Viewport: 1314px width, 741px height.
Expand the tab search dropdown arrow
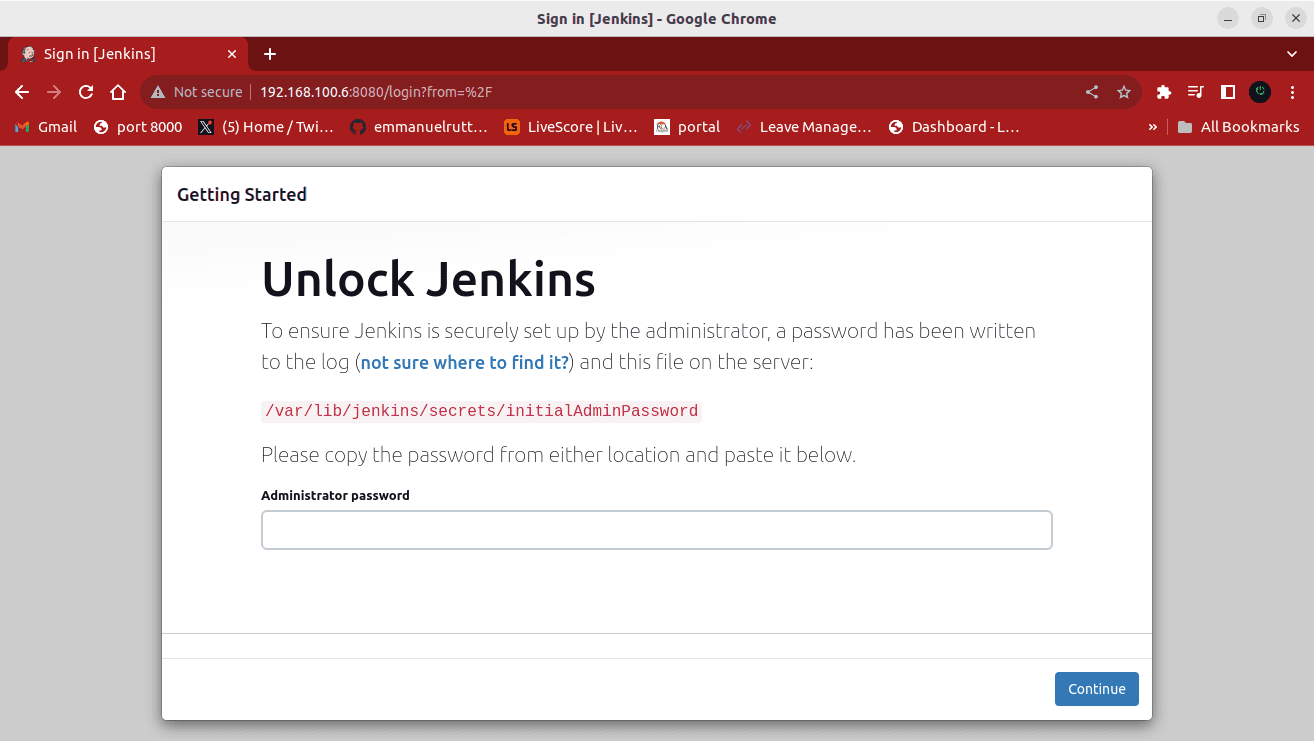(x=1291, y=54)
